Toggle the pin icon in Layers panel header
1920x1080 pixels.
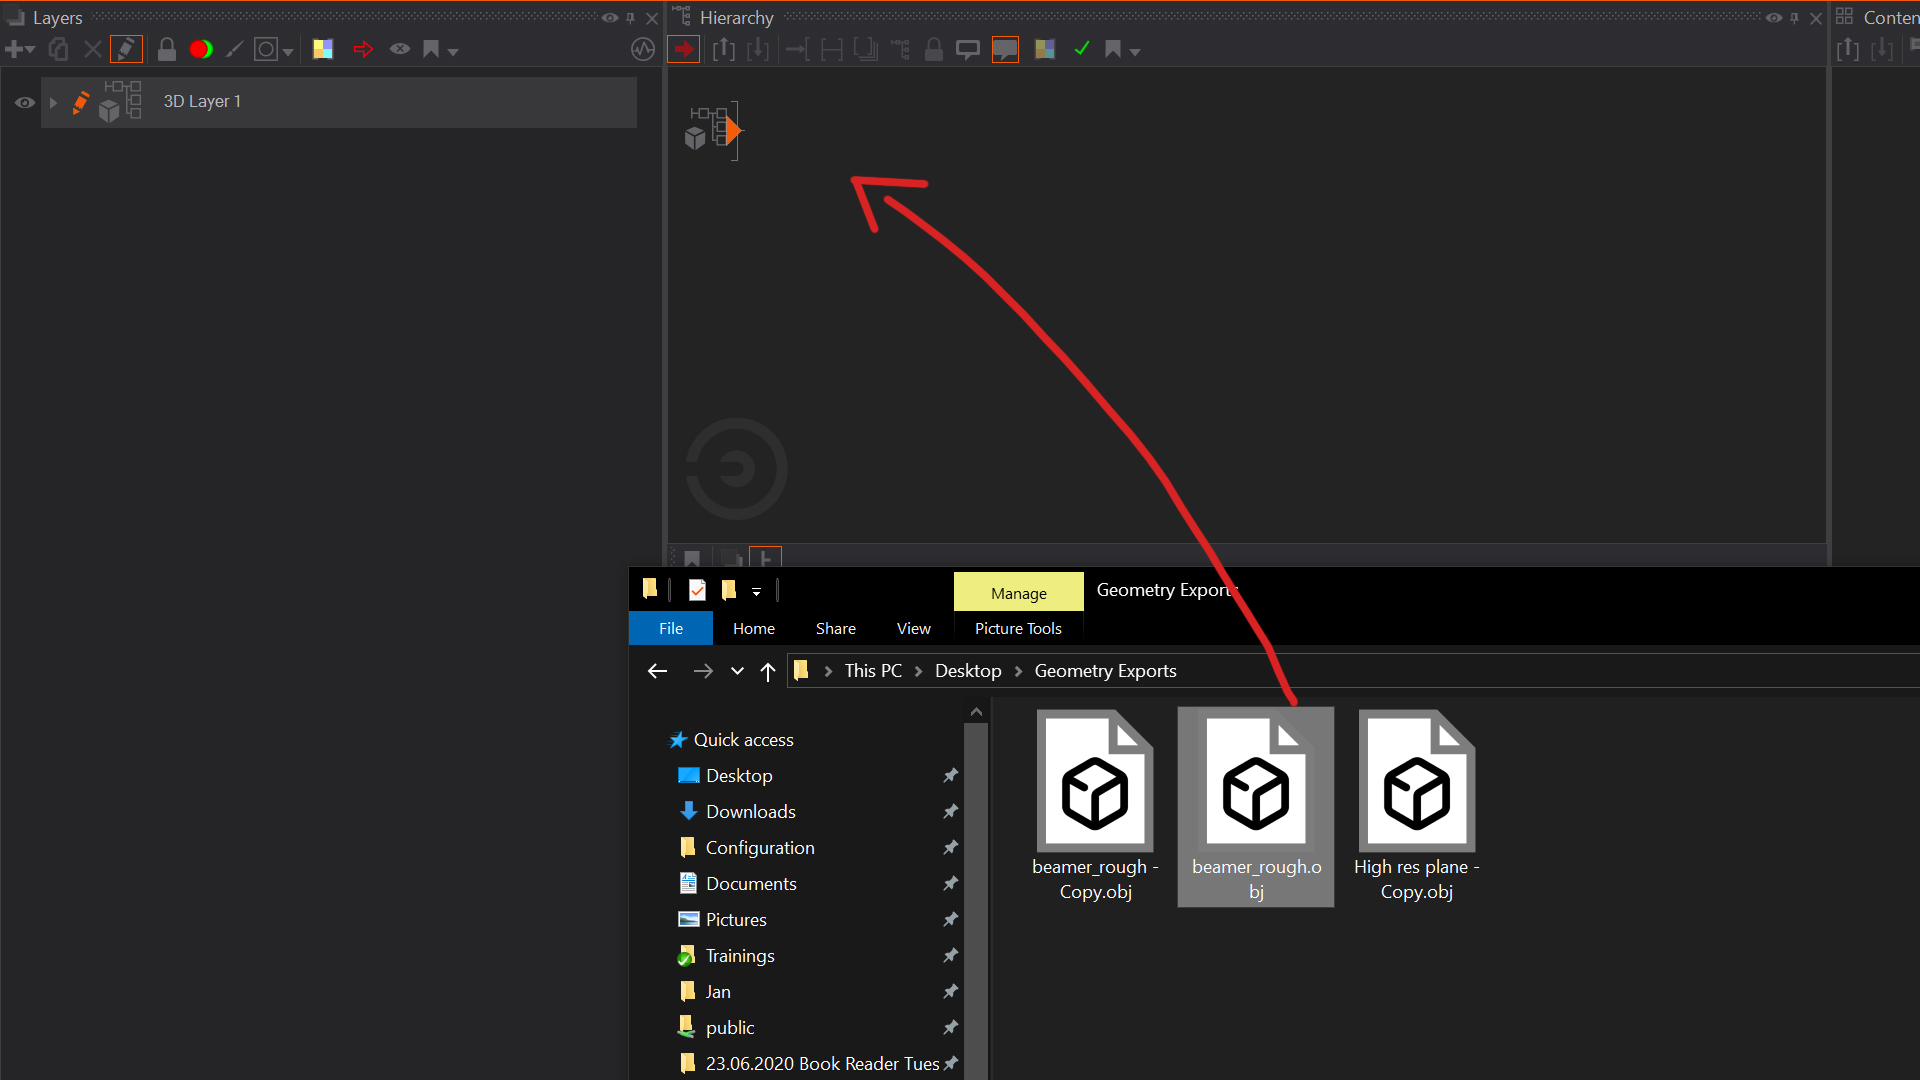pyautogui.click(x=631, y=18)
